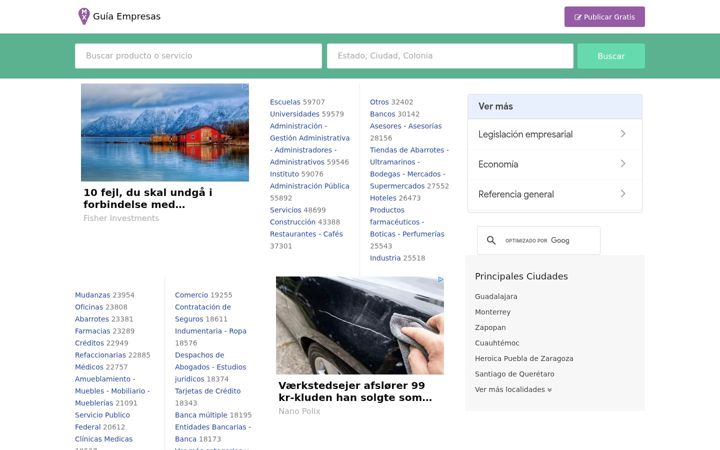Open the Despachos de Abogados link
The height and width of the screenshot is (450, 720).
210,367
